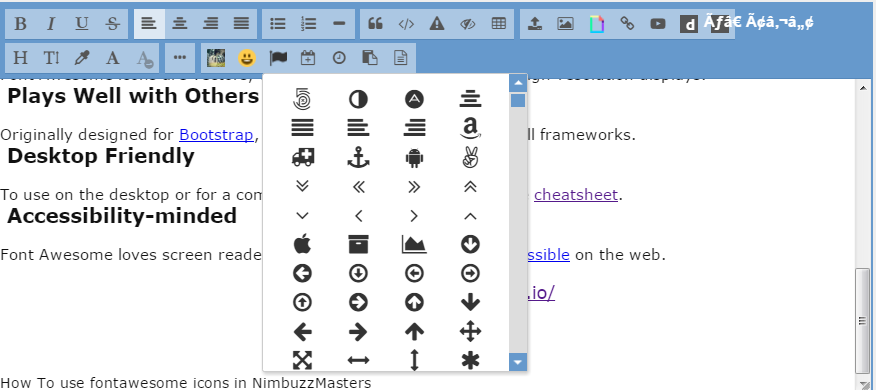Click the icon picker scroll up arrow
The height and width of the screenshot is (390, 876).
coord(518,83)
